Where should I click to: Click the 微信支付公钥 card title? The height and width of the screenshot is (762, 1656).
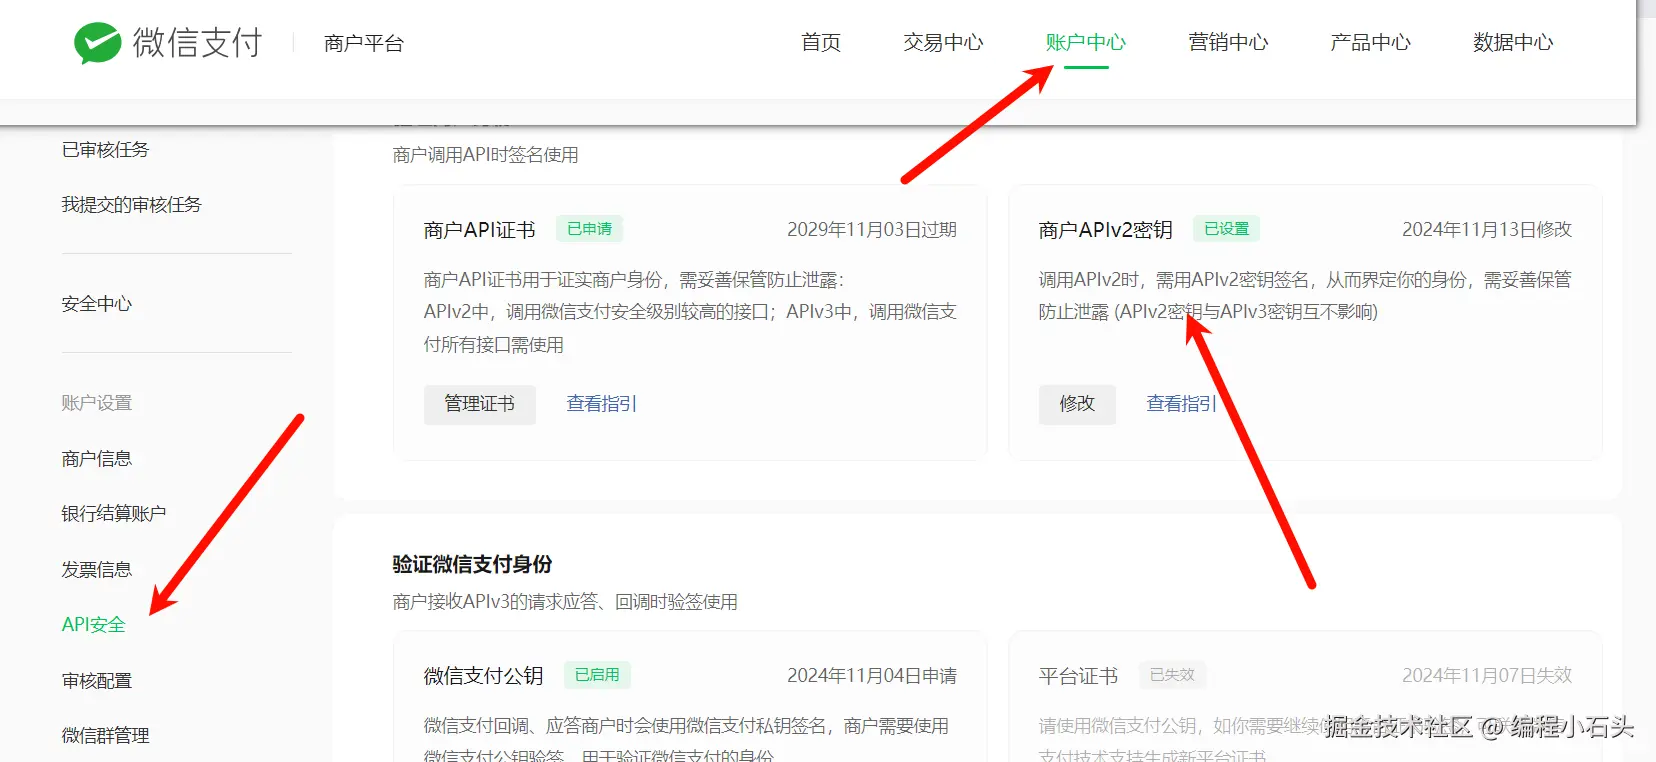click(483, 676)
